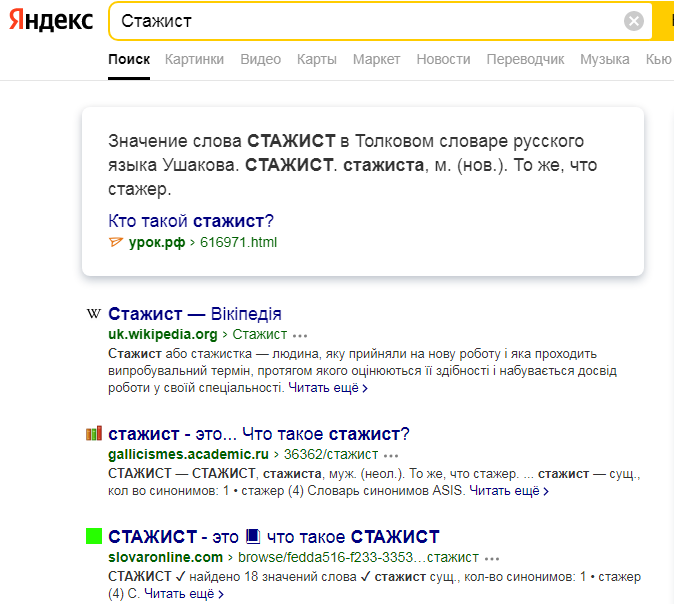Open the Карты tab
Viewport: 674px width, 604px height.
(x=317, y=59)
